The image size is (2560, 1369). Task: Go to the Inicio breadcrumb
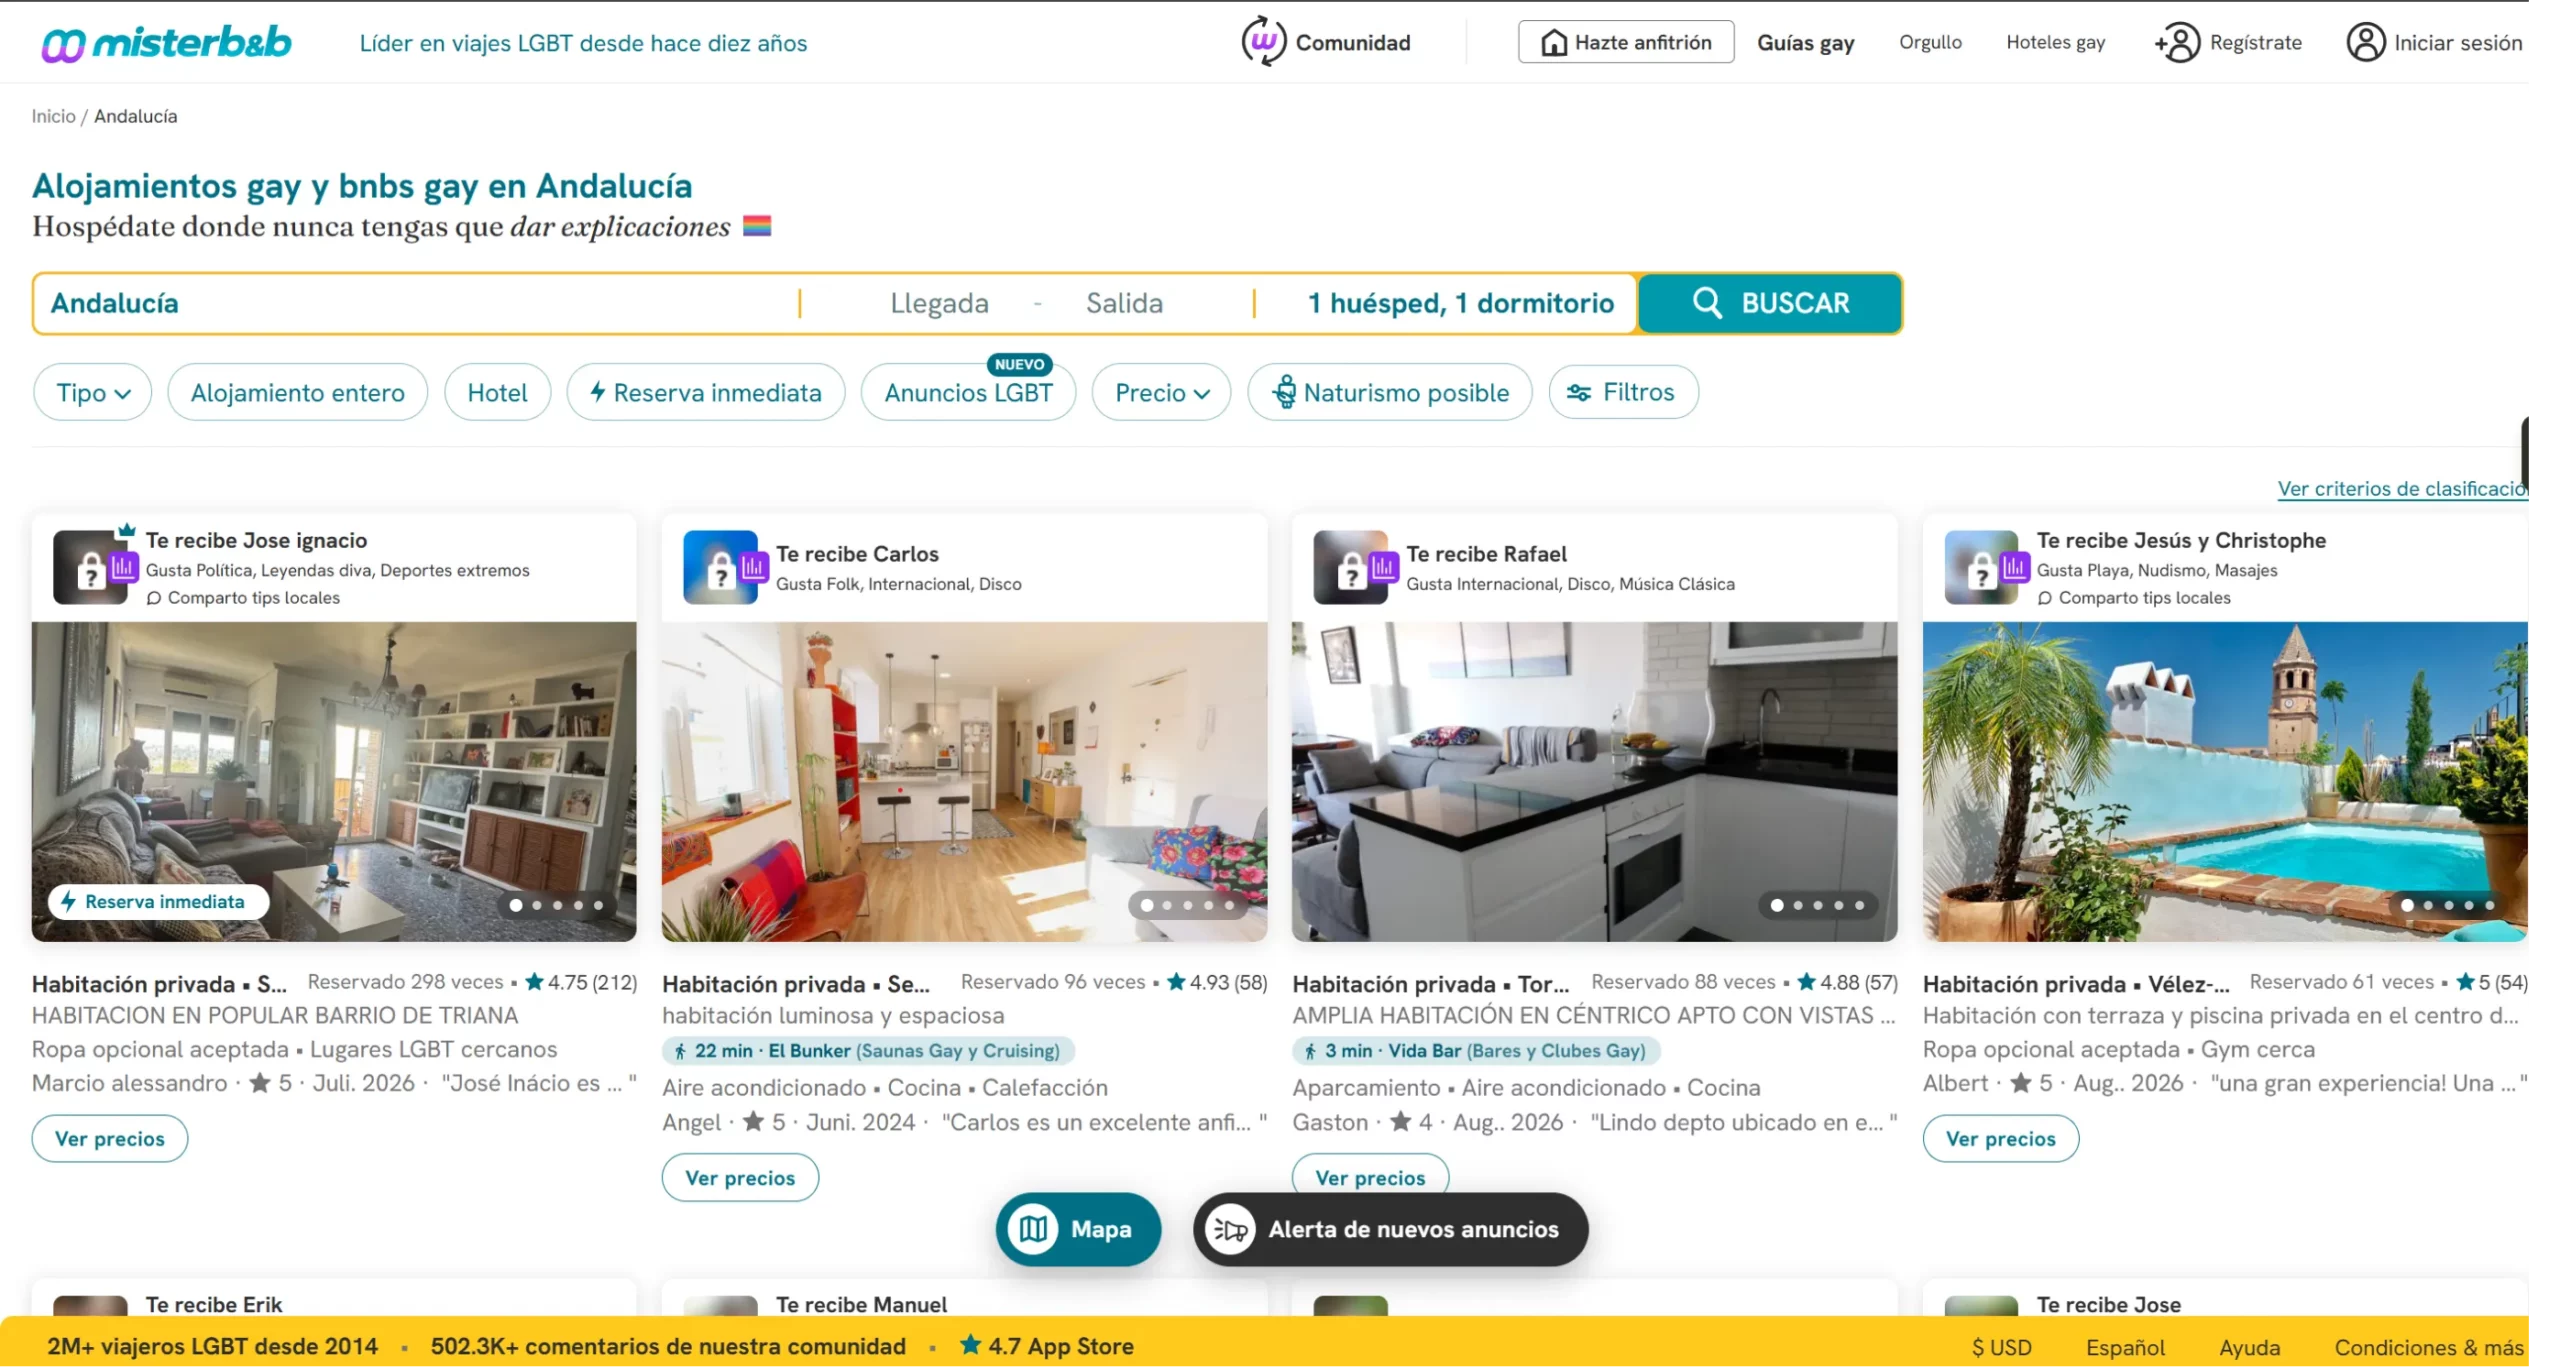coord(53,116)
